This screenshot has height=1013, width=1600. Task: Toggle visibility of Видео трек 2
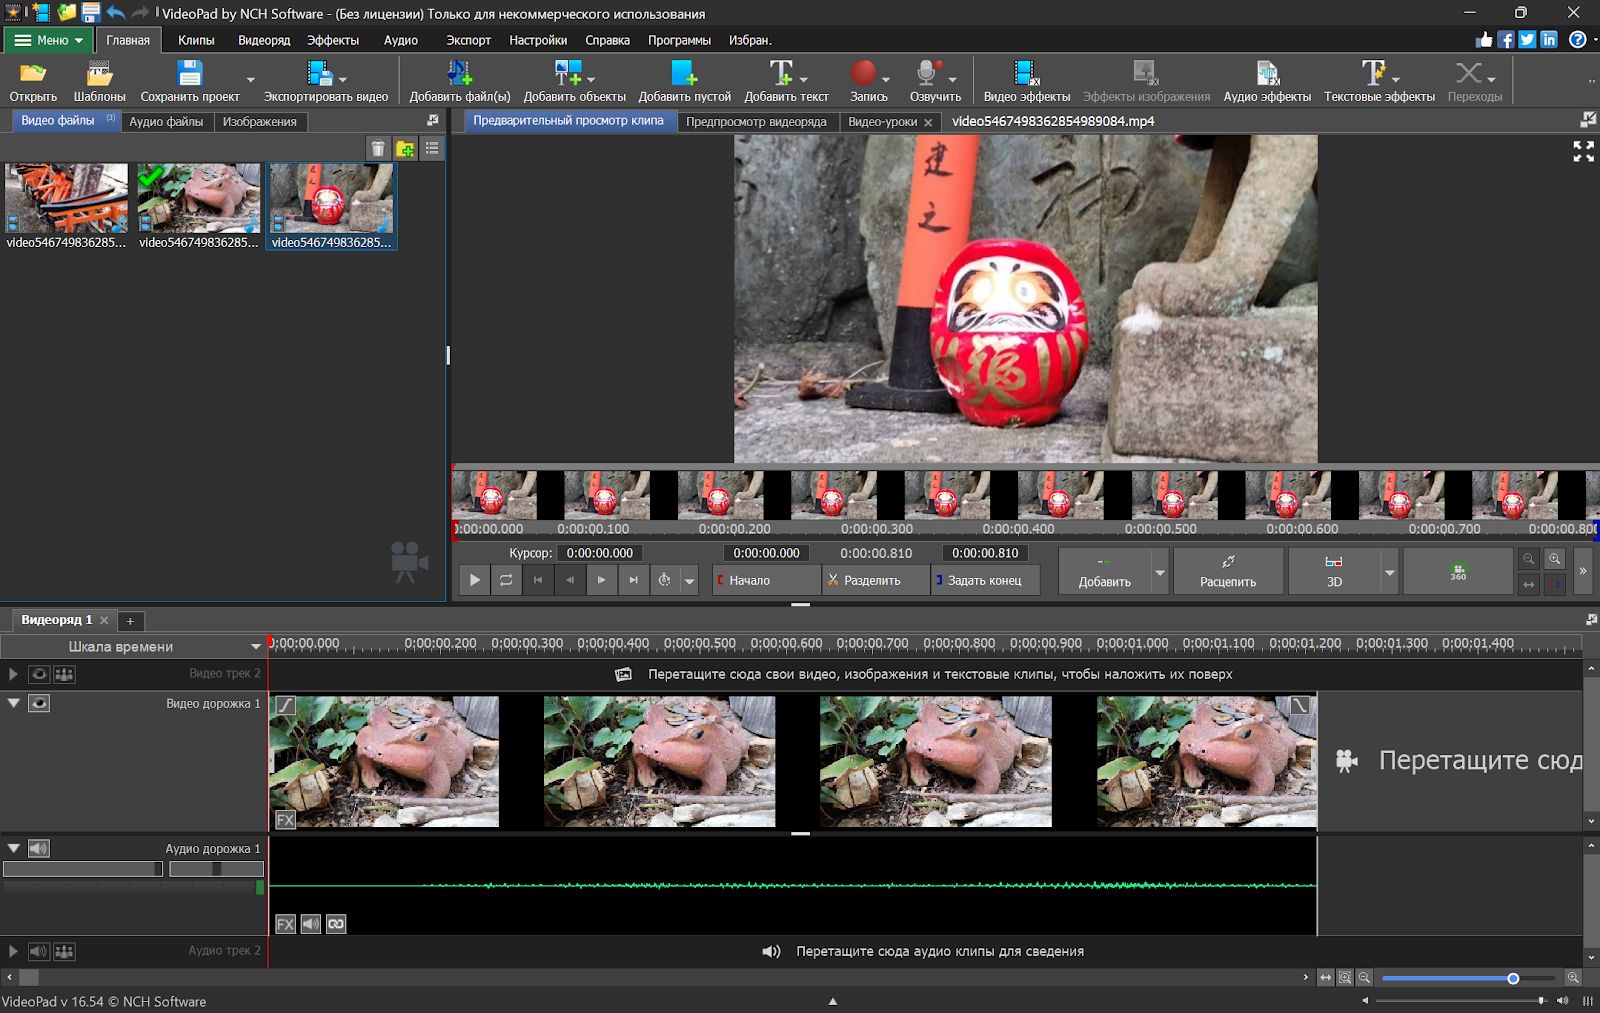tap(39, 674)
